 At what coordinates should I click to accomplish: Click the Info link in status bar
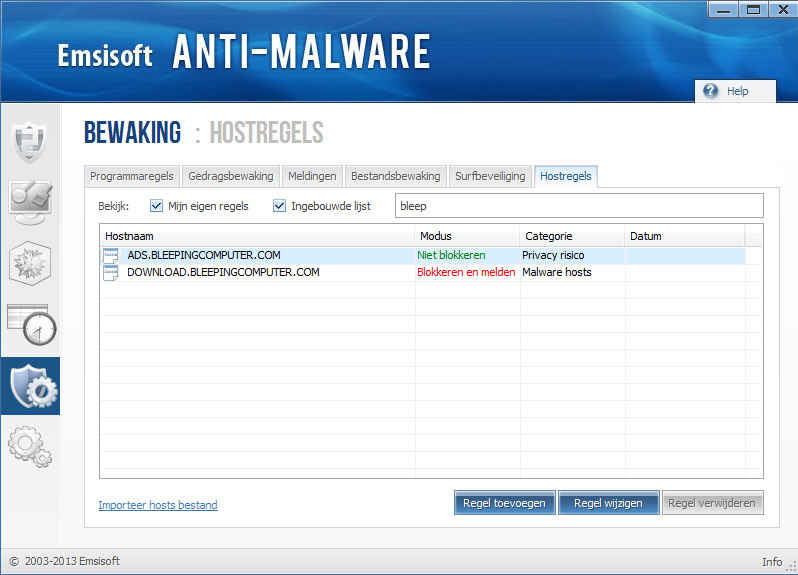[x=772, y=561]
